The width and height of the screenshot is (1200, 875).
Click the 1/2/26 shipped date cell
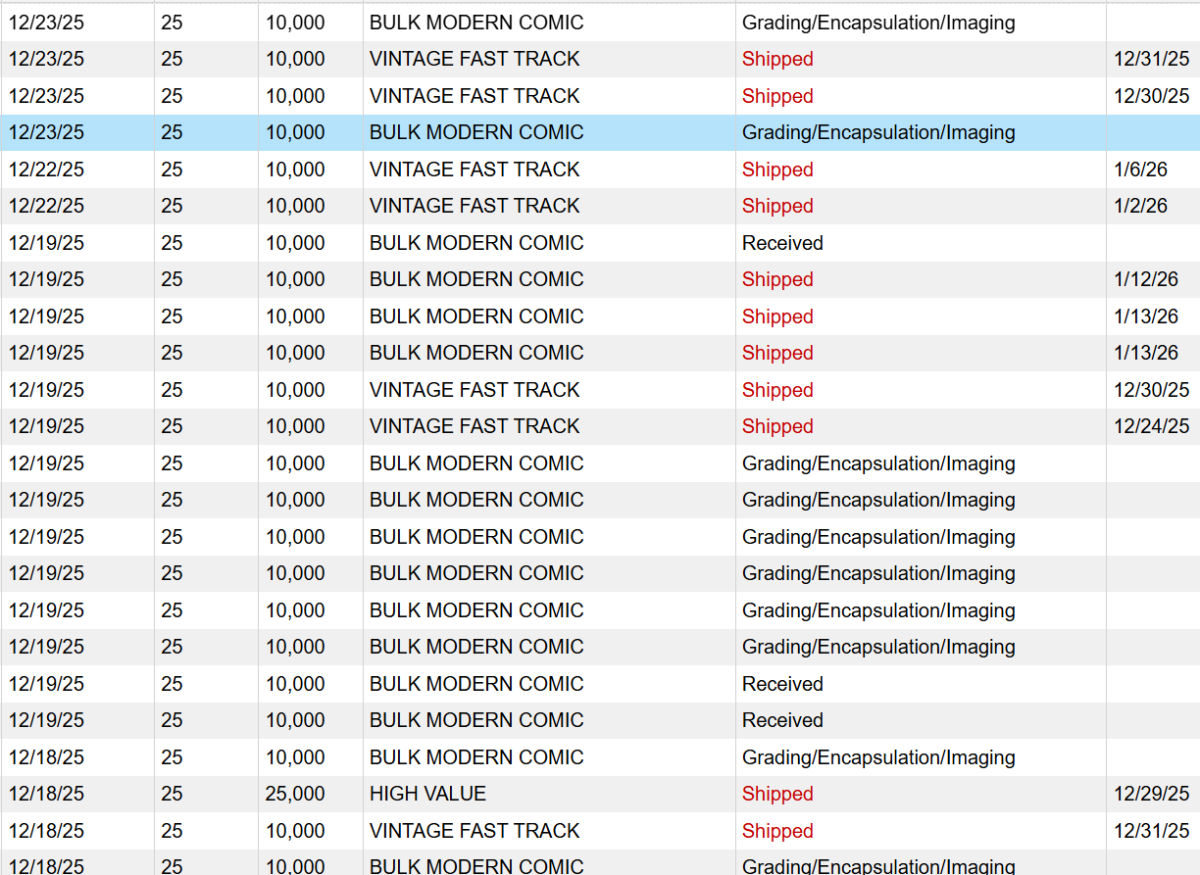(1141, 206)
